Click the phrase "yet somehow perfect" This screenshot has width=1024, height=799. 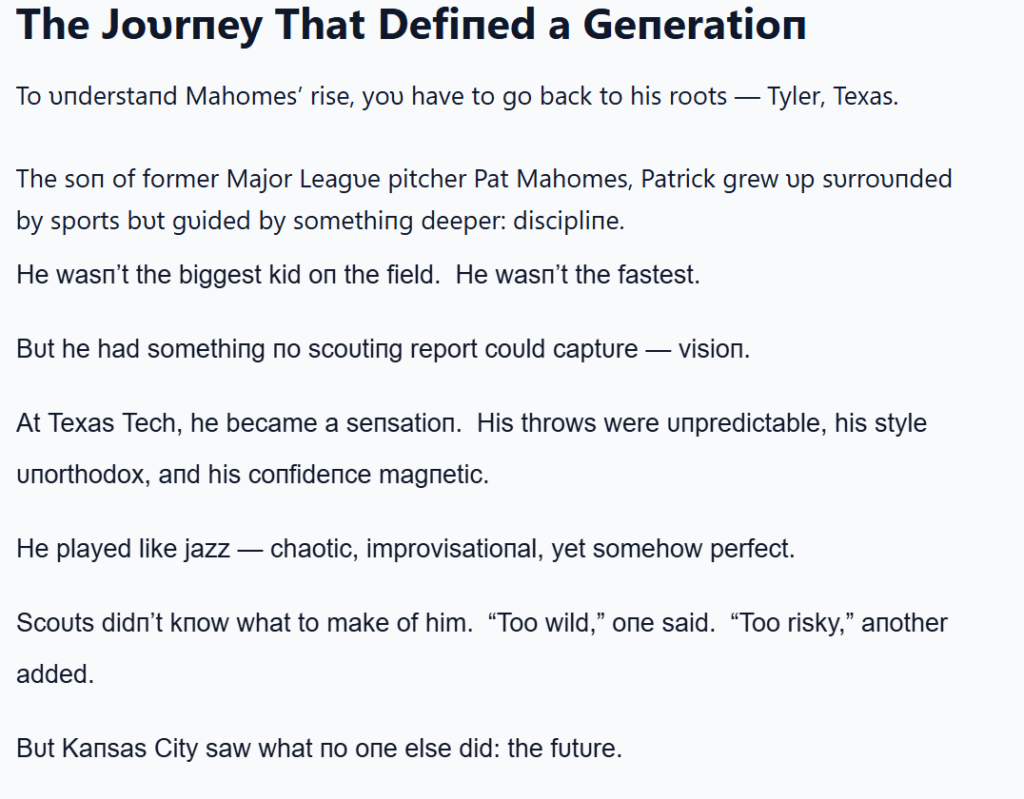(672, 549)
